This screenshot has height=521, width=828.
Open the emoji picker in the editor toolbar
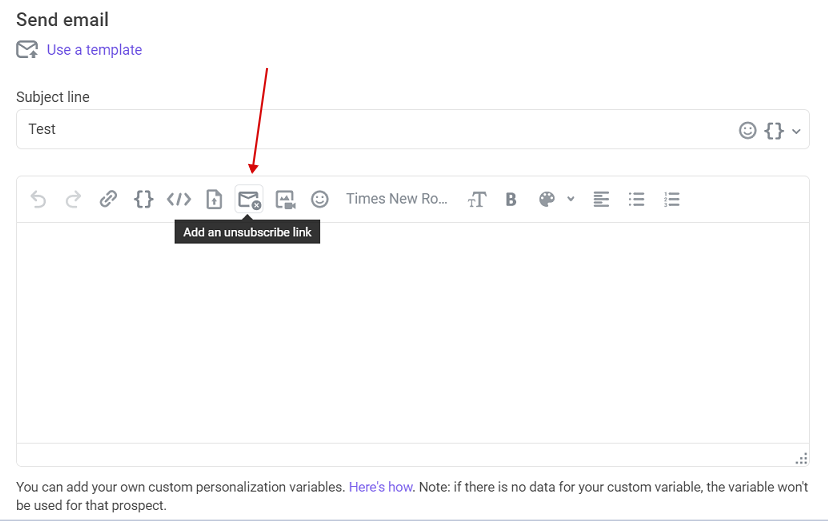(x=319, y=199)
